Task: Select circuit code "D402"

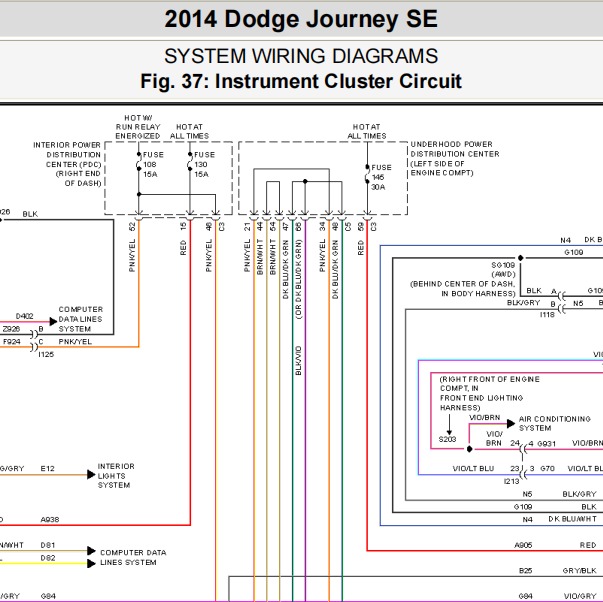Action: pyautogui.click(x=25, y=316)
